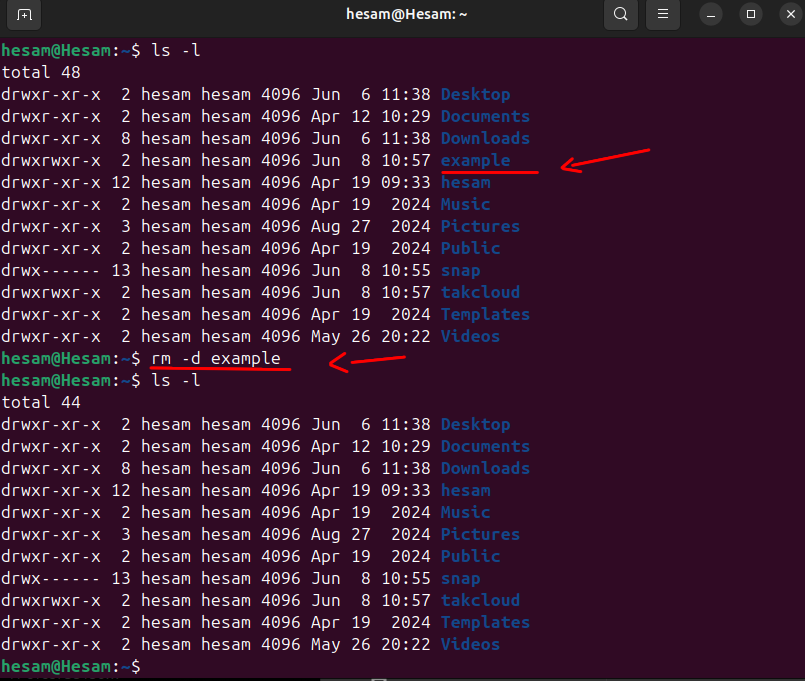Click snap in the second listing
Image resolution: width=805 pixels, height=681 pixels.
[x=461, y=579]
